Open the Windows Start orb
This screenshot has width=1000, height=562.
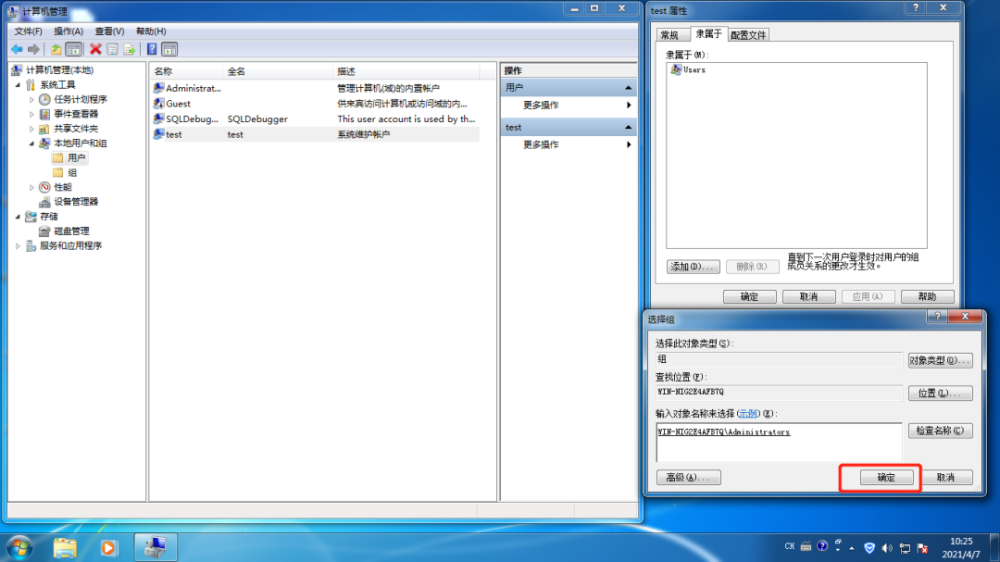tap(19, 548)
